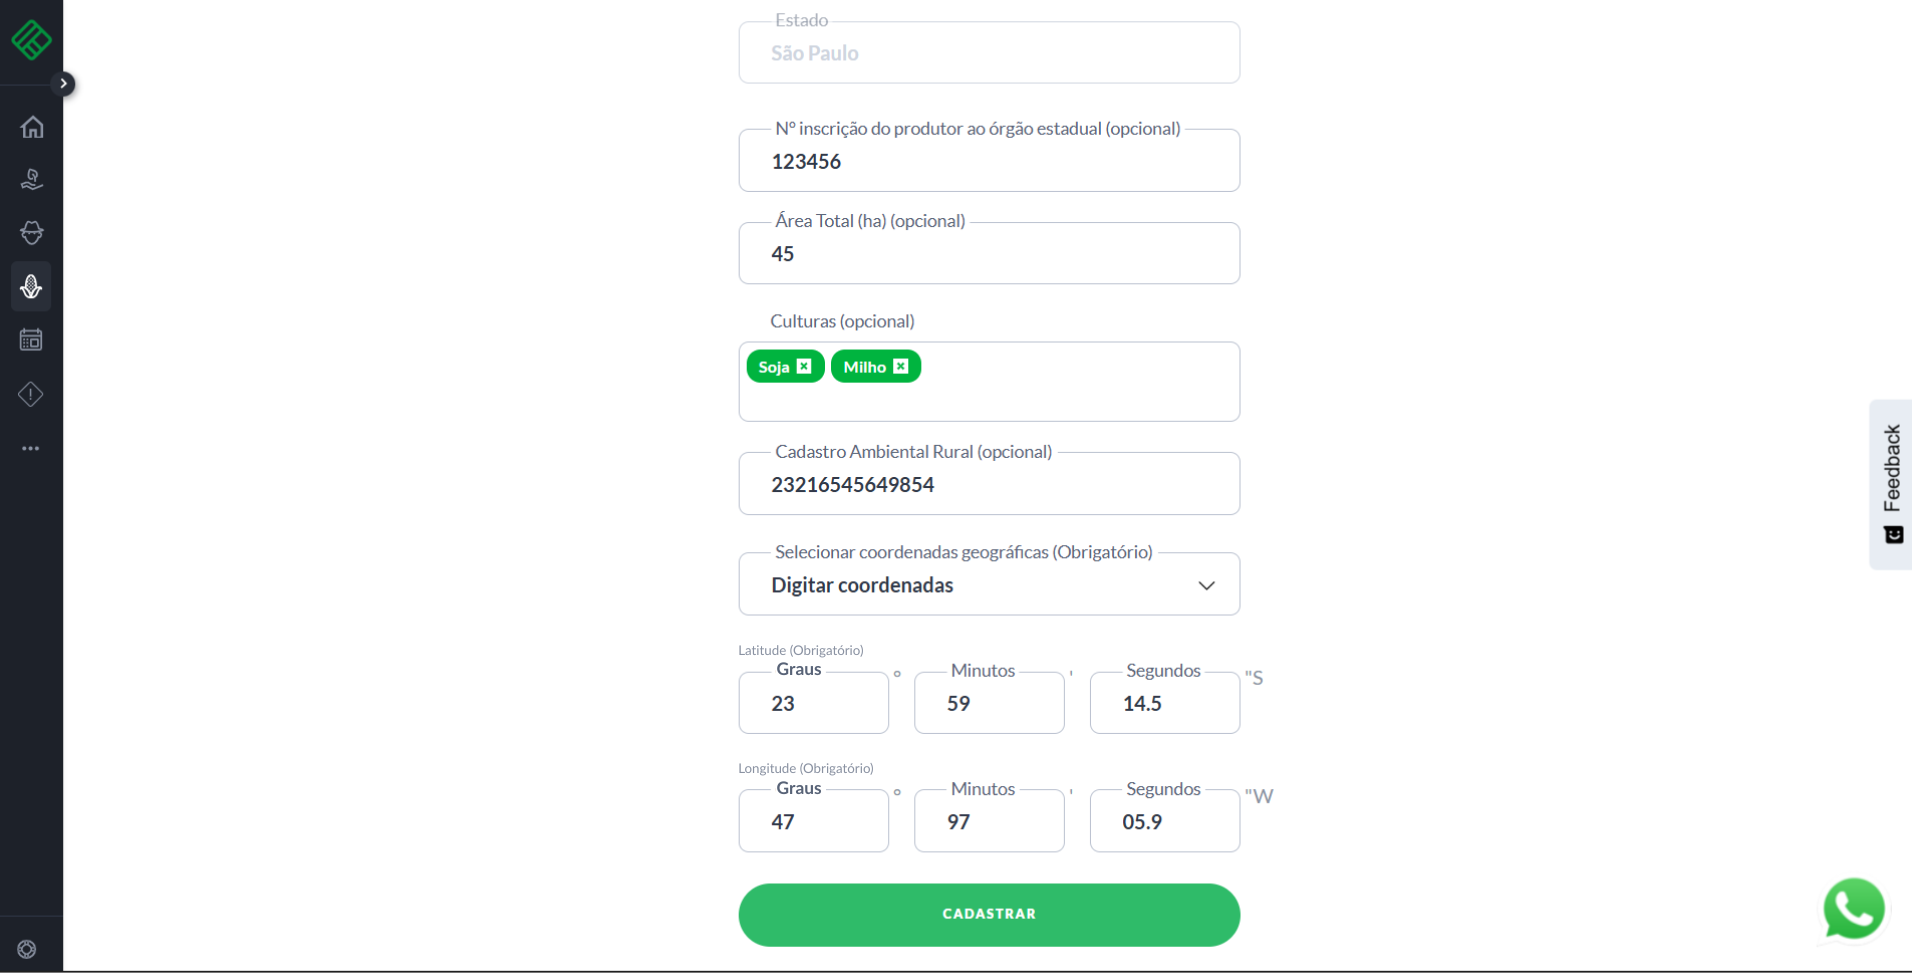The height and width of the screenshot is (973, 1912).
Task: Focus the Cadastro Ambiental Rural field
Action: pos(988,485)
